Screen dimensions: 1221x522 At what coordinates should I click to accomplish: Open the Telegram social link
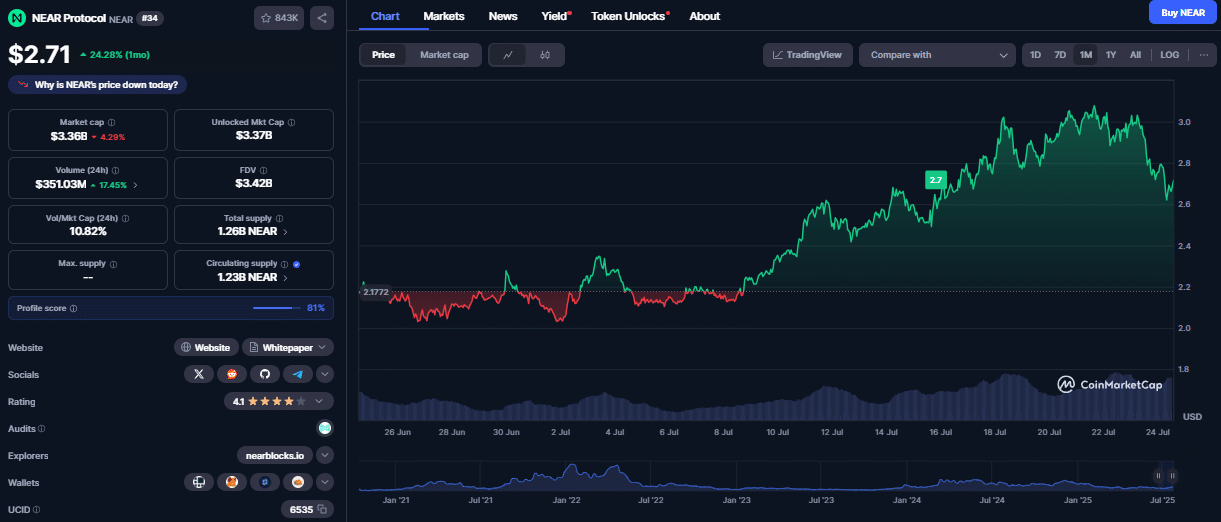click(x=298, y=374)
